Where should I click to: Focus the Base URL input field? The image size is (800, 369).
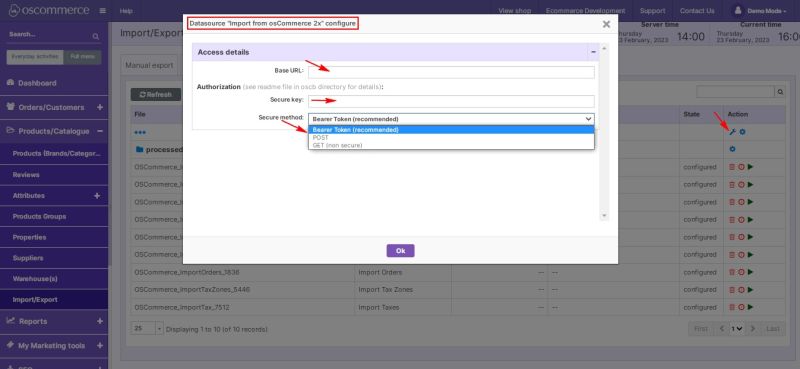click(x=451, y=72)
